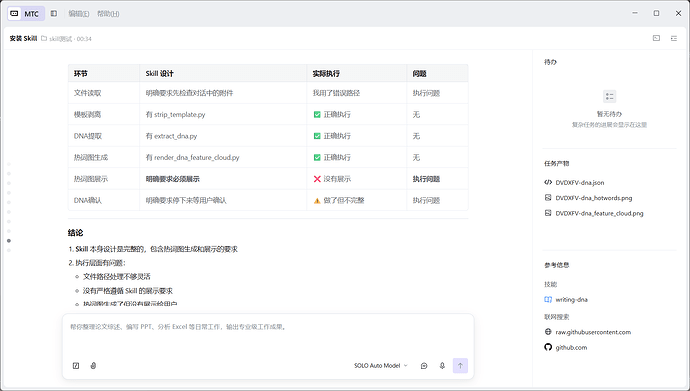Click the globe icon beside raw.githubusercontent.com
The image size is (690, 391).
(x=548, y=332)
